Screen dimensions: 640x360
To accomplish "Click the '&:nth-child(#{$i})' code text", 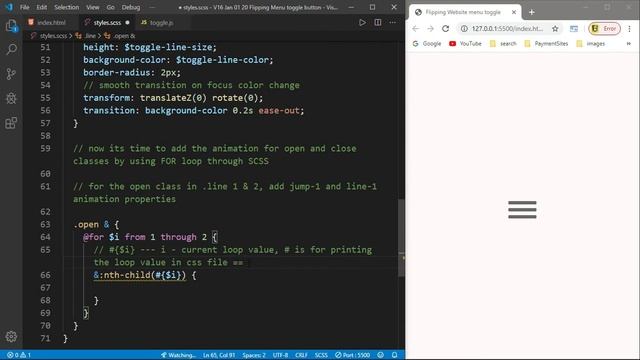I will [x=140, y=275].
